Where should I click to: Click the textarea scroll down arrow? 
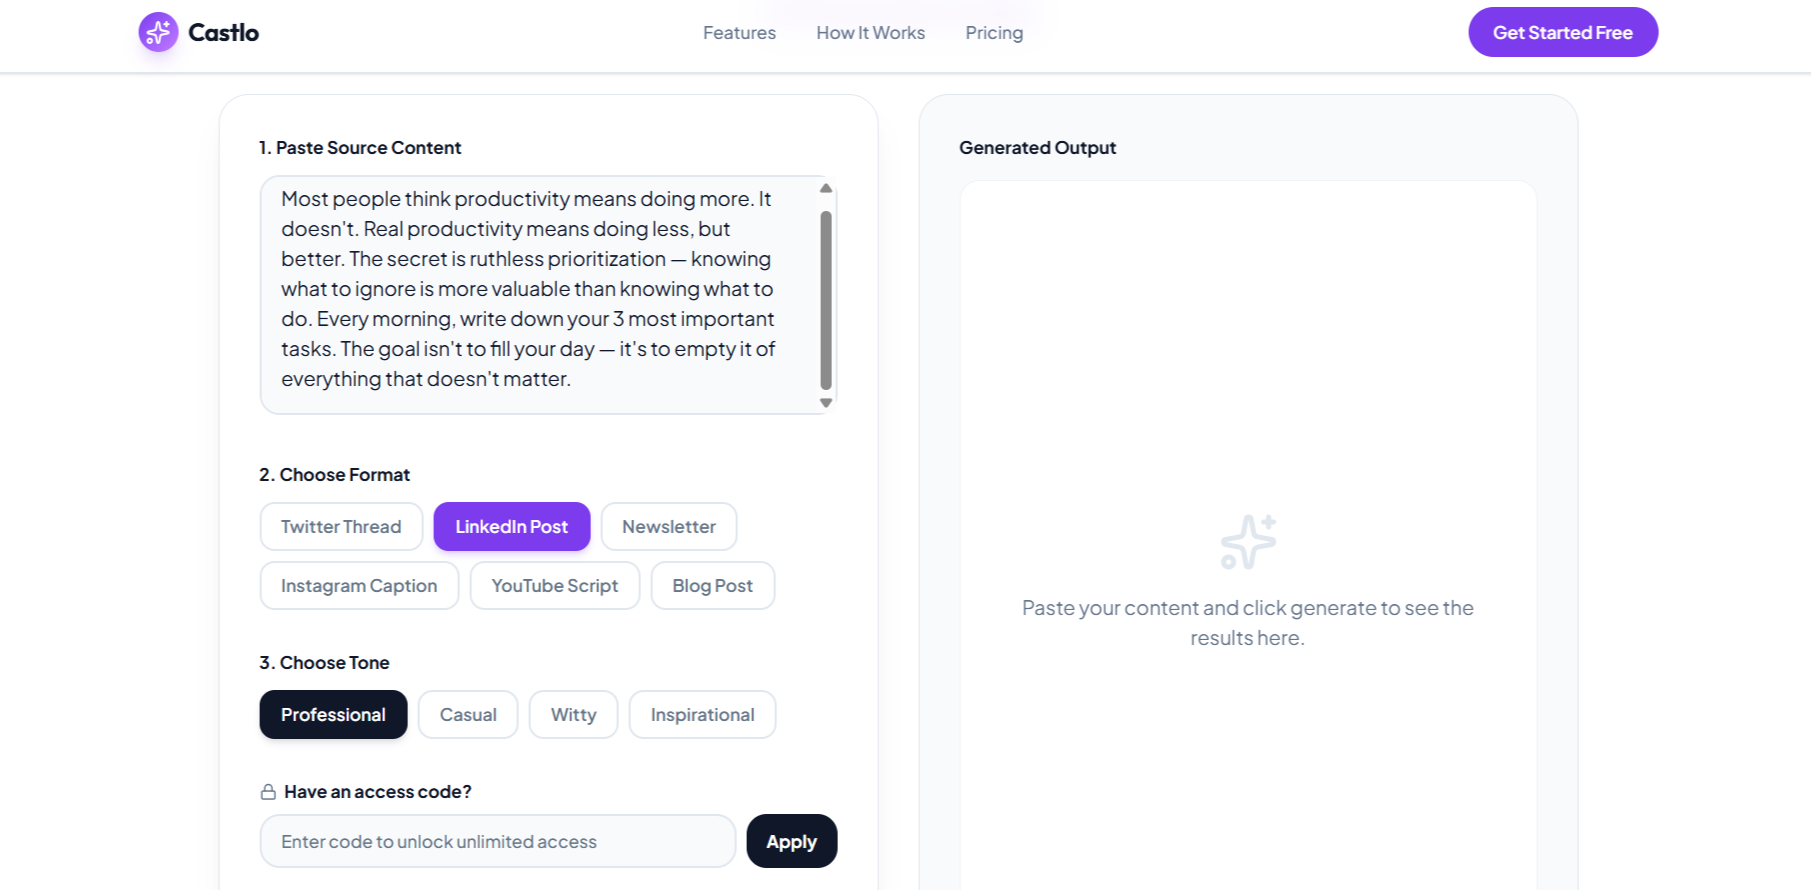click(826, 403)
